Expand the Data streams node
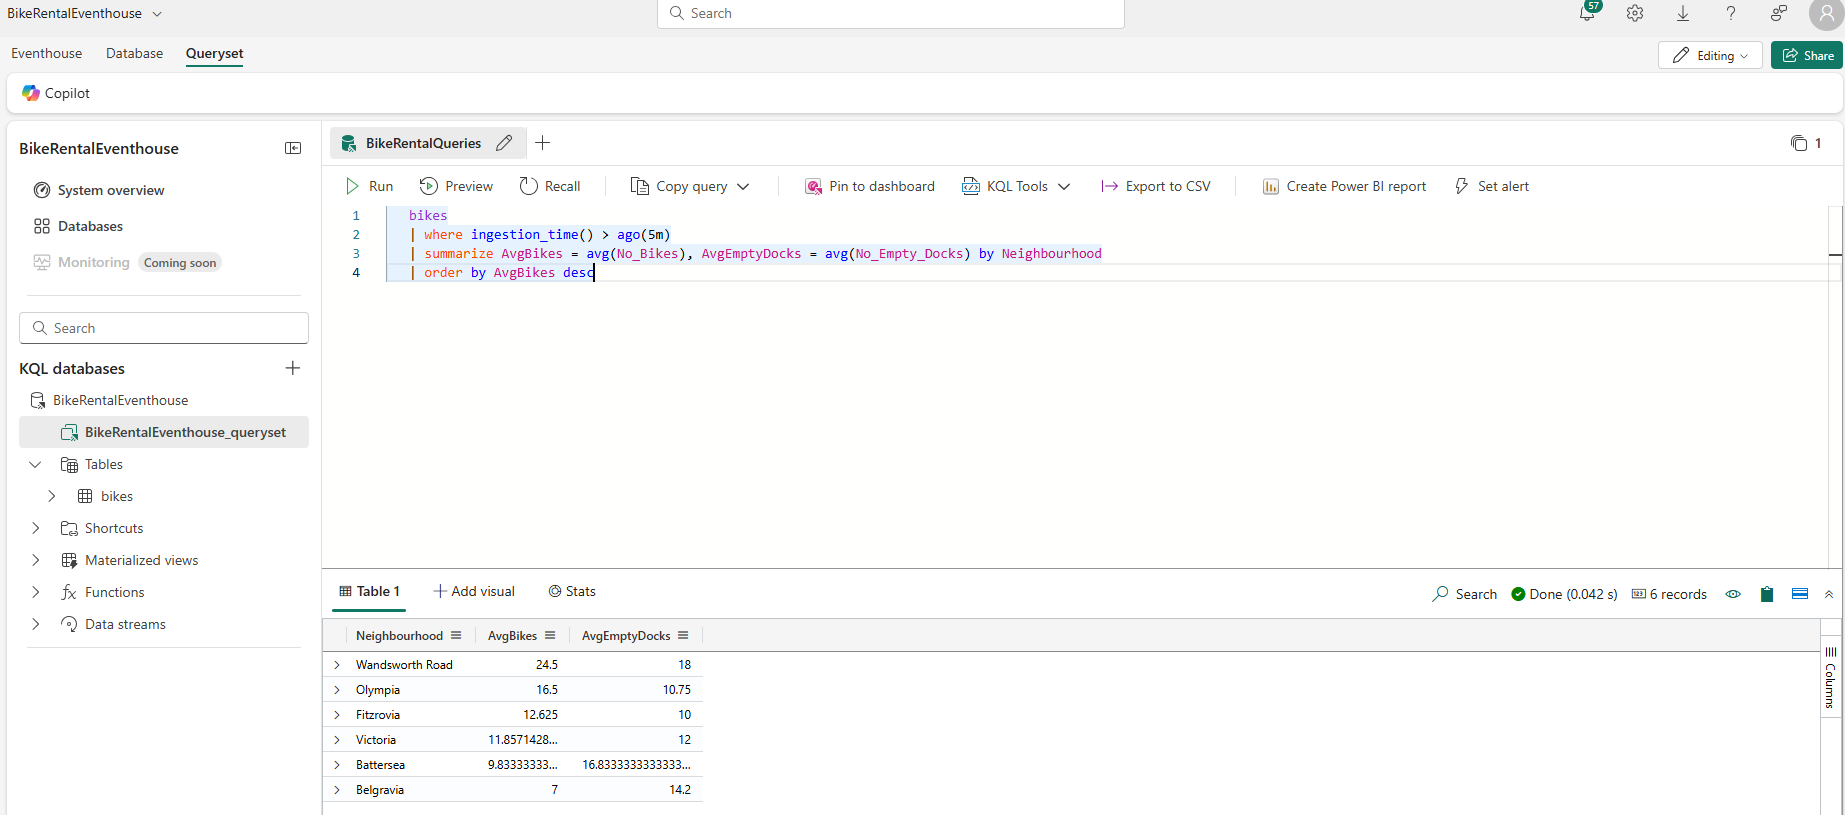The height and width of the screenshot is (815, 1845). pos(35,624)
